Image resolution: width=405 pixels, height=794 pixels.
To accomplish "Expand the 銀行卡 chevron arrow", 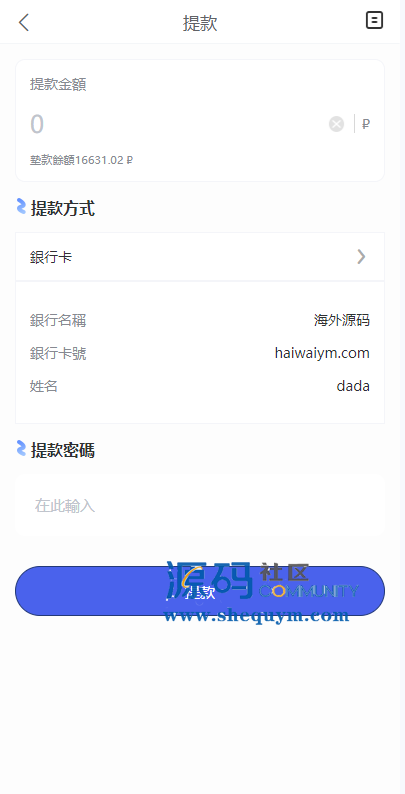I will [361, 257].
